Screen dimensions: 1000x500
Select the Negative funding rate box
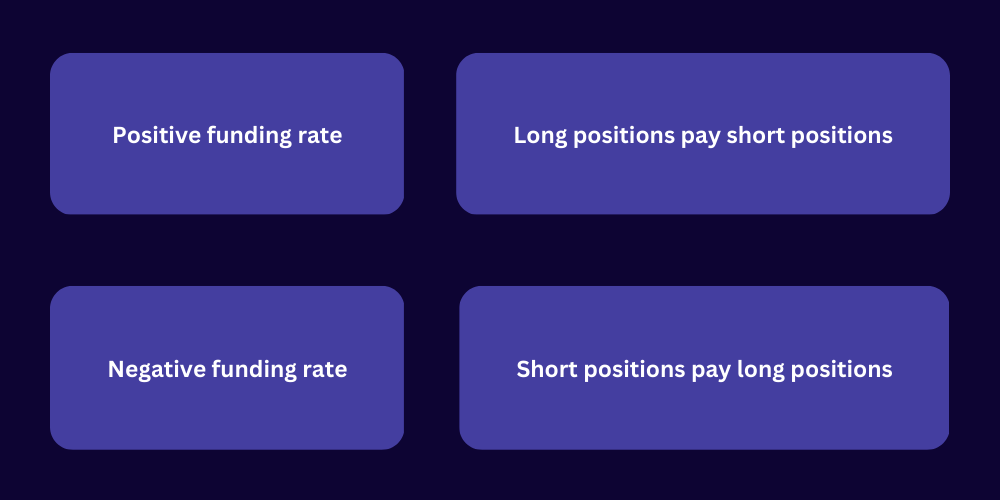[227, 368]
